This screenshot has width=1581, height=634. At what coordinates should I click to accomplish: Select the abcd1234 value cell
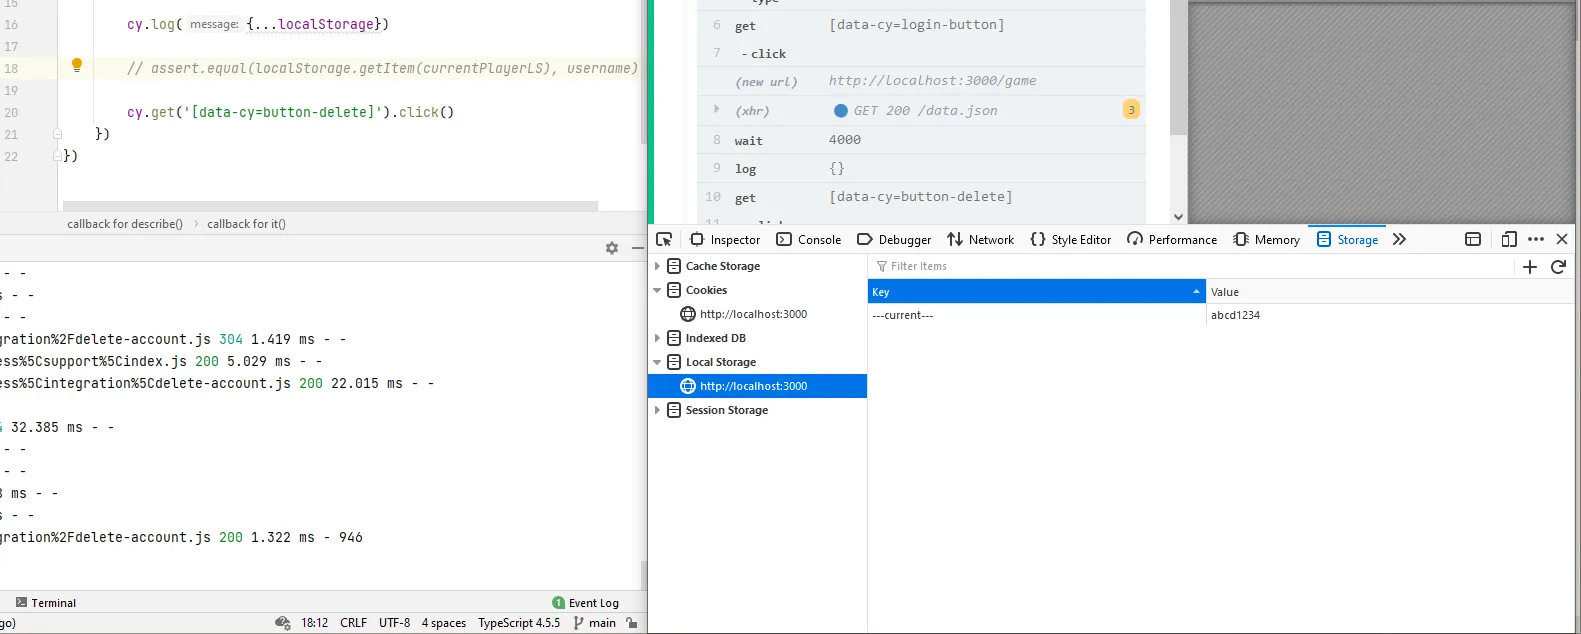point(1390,315)
